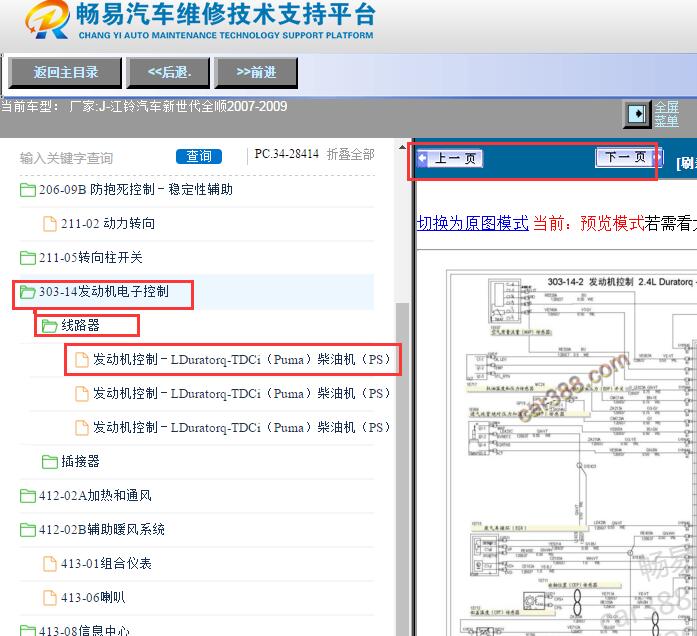Collapse 303-14发动机电子控制 folder
Viewport: 697px width, 636px height.
(104, 292)
